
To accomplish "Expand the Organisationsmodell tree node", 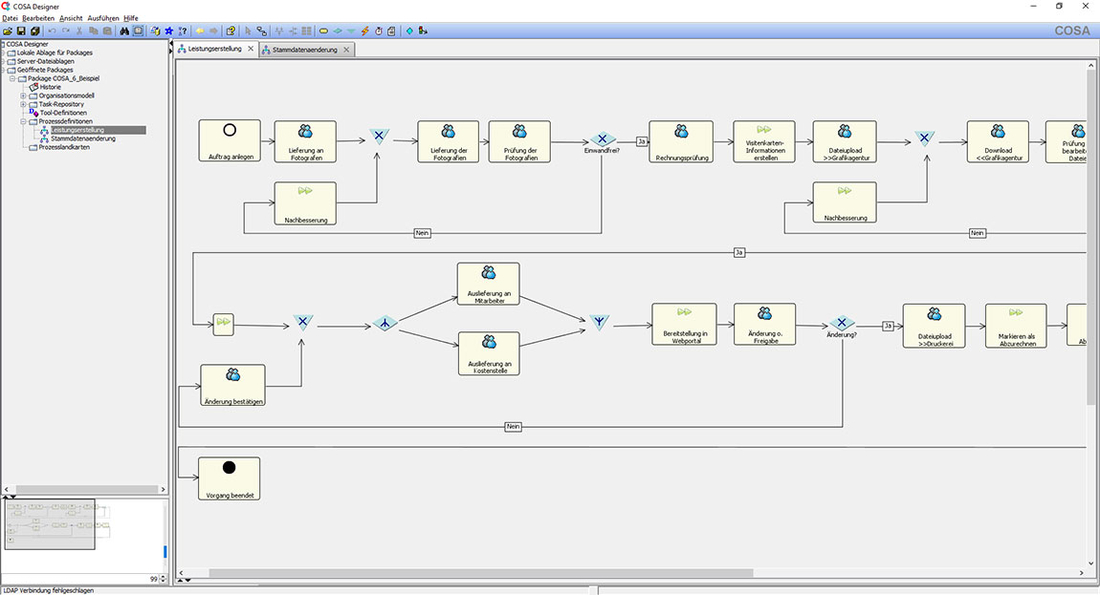I will [x=23, y=95].
